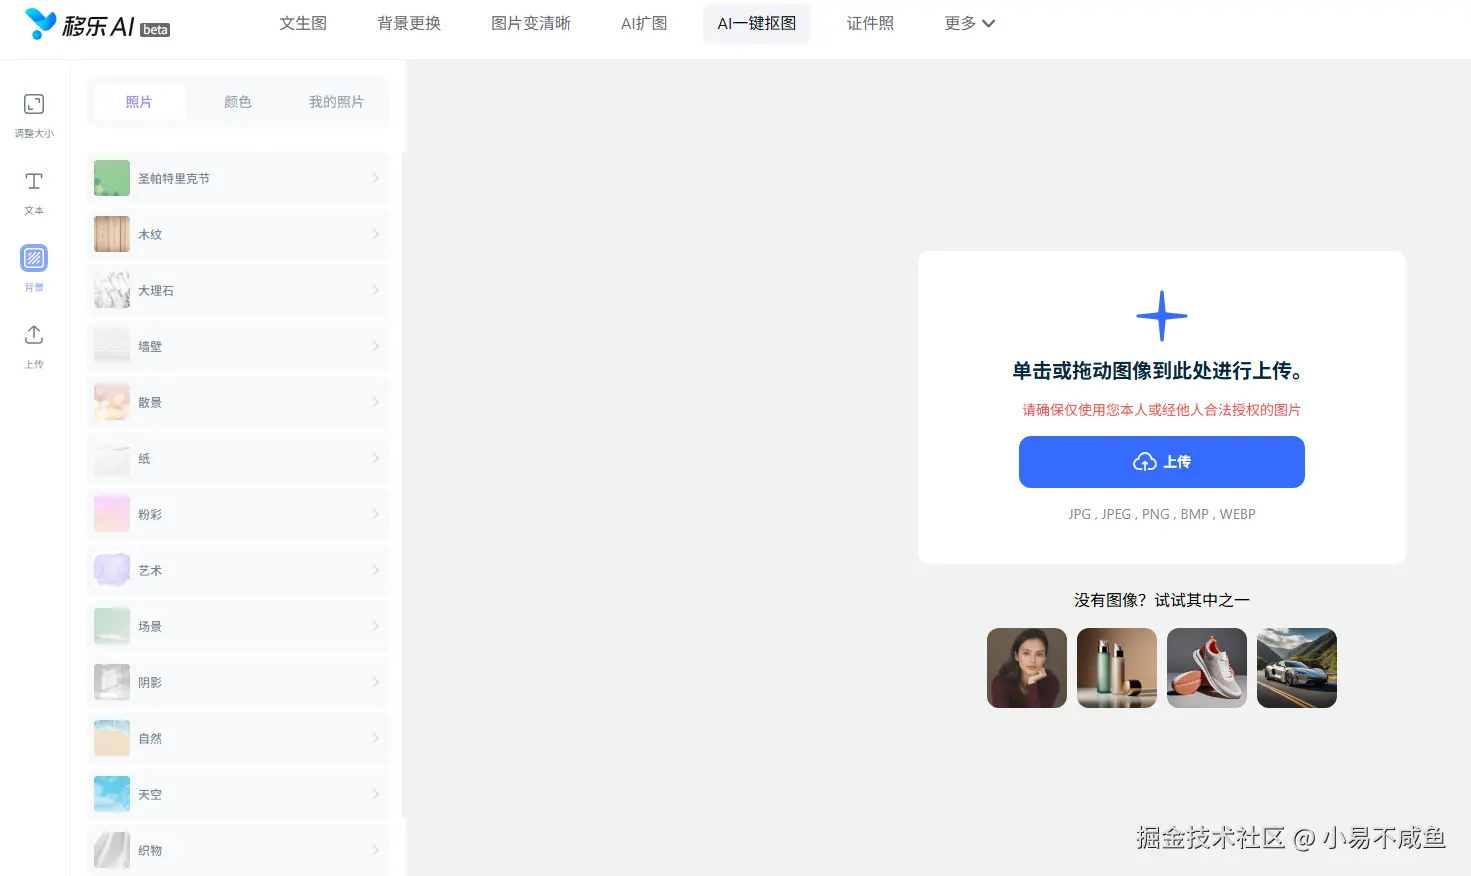Click the 纸 paper thumbnail
Image resolution: width=1471 pixels, height=876 pixels.
click(112, 458)
